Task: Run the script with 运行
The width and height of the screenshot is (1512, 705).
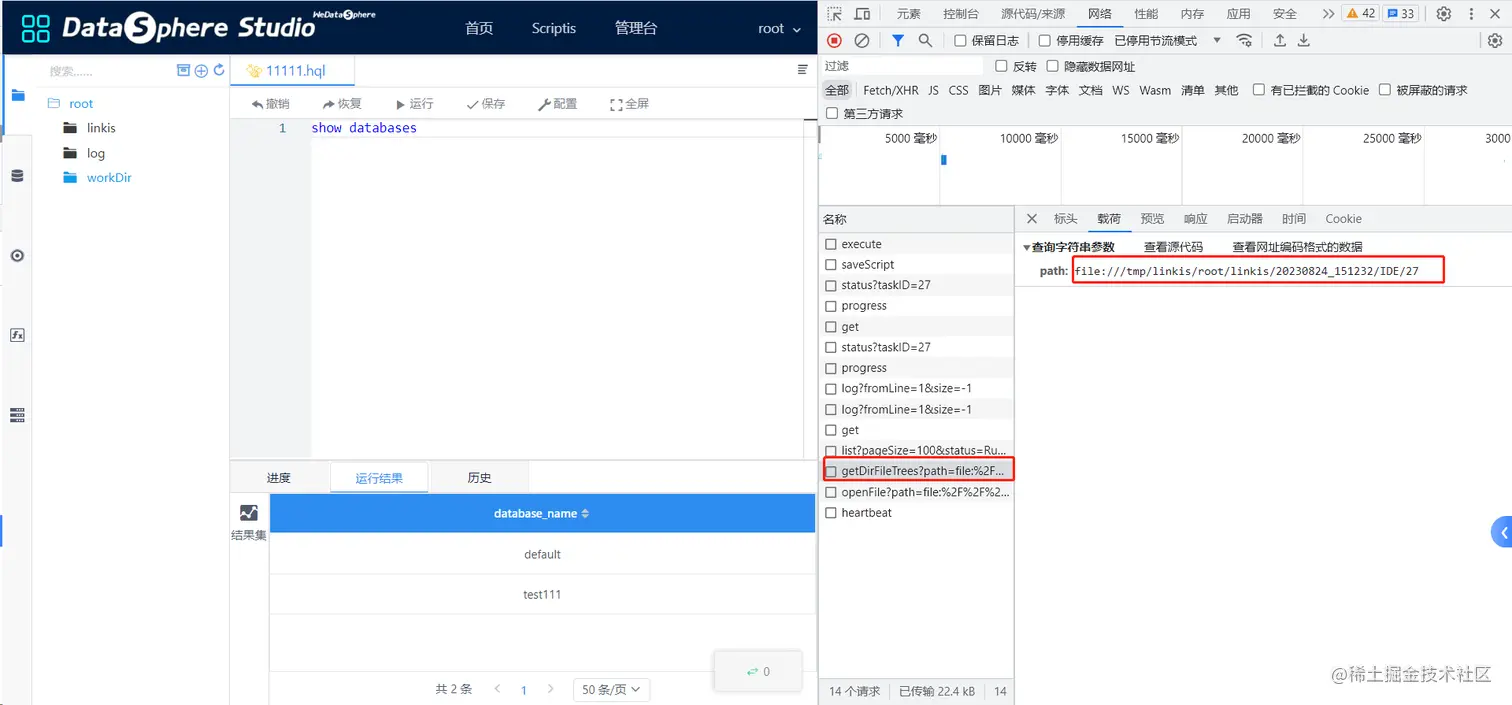Action: [x=415, y=104]
